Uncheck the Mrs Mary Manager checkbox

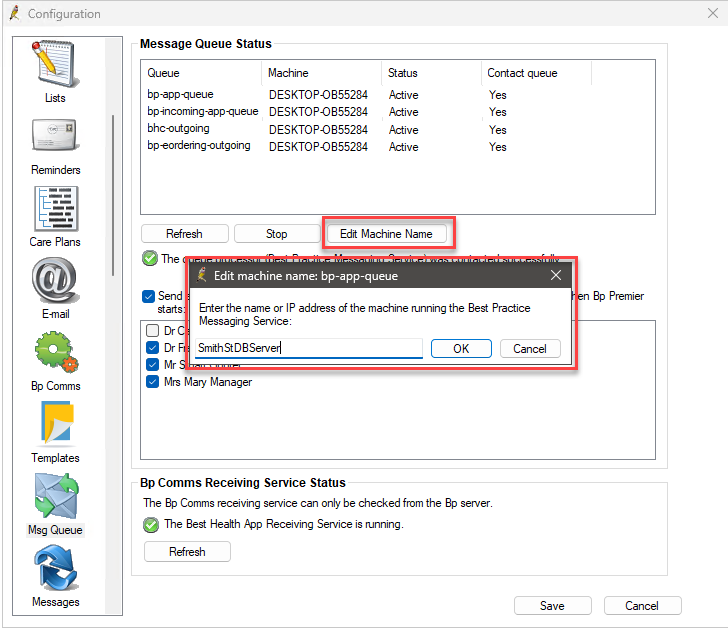pos(152,382)
